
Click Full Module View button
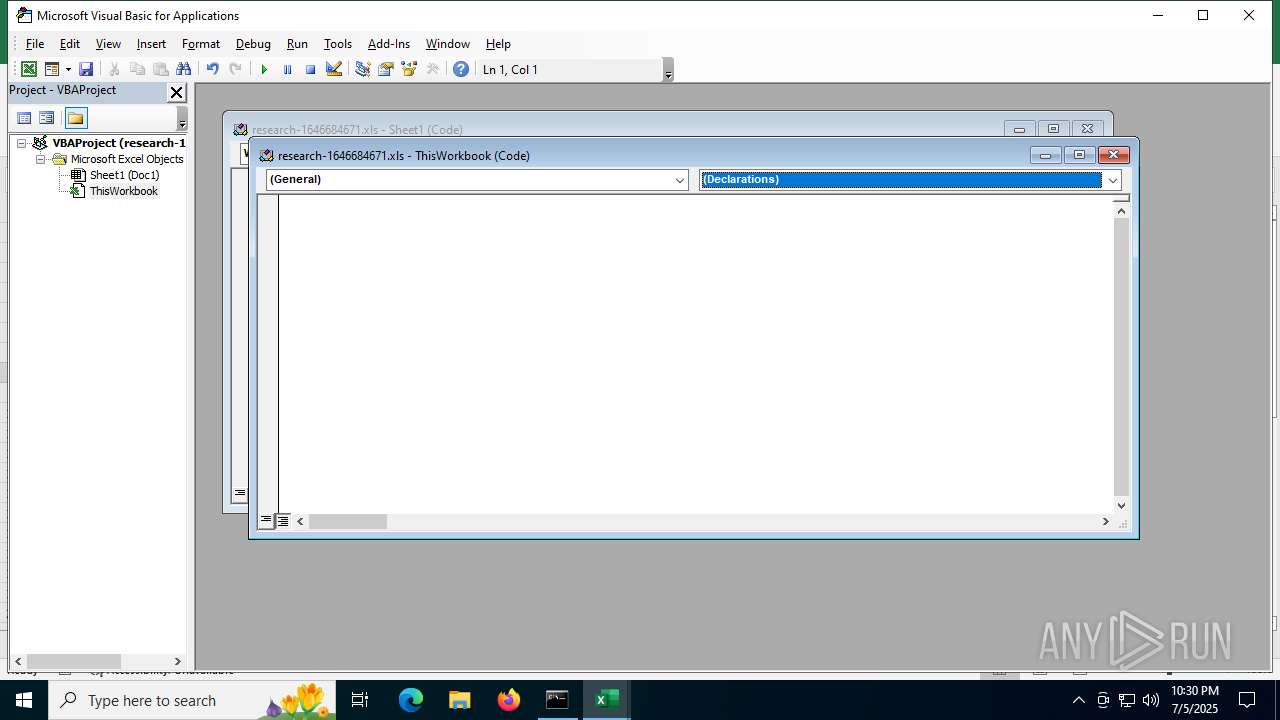click(x=283, y=521)
